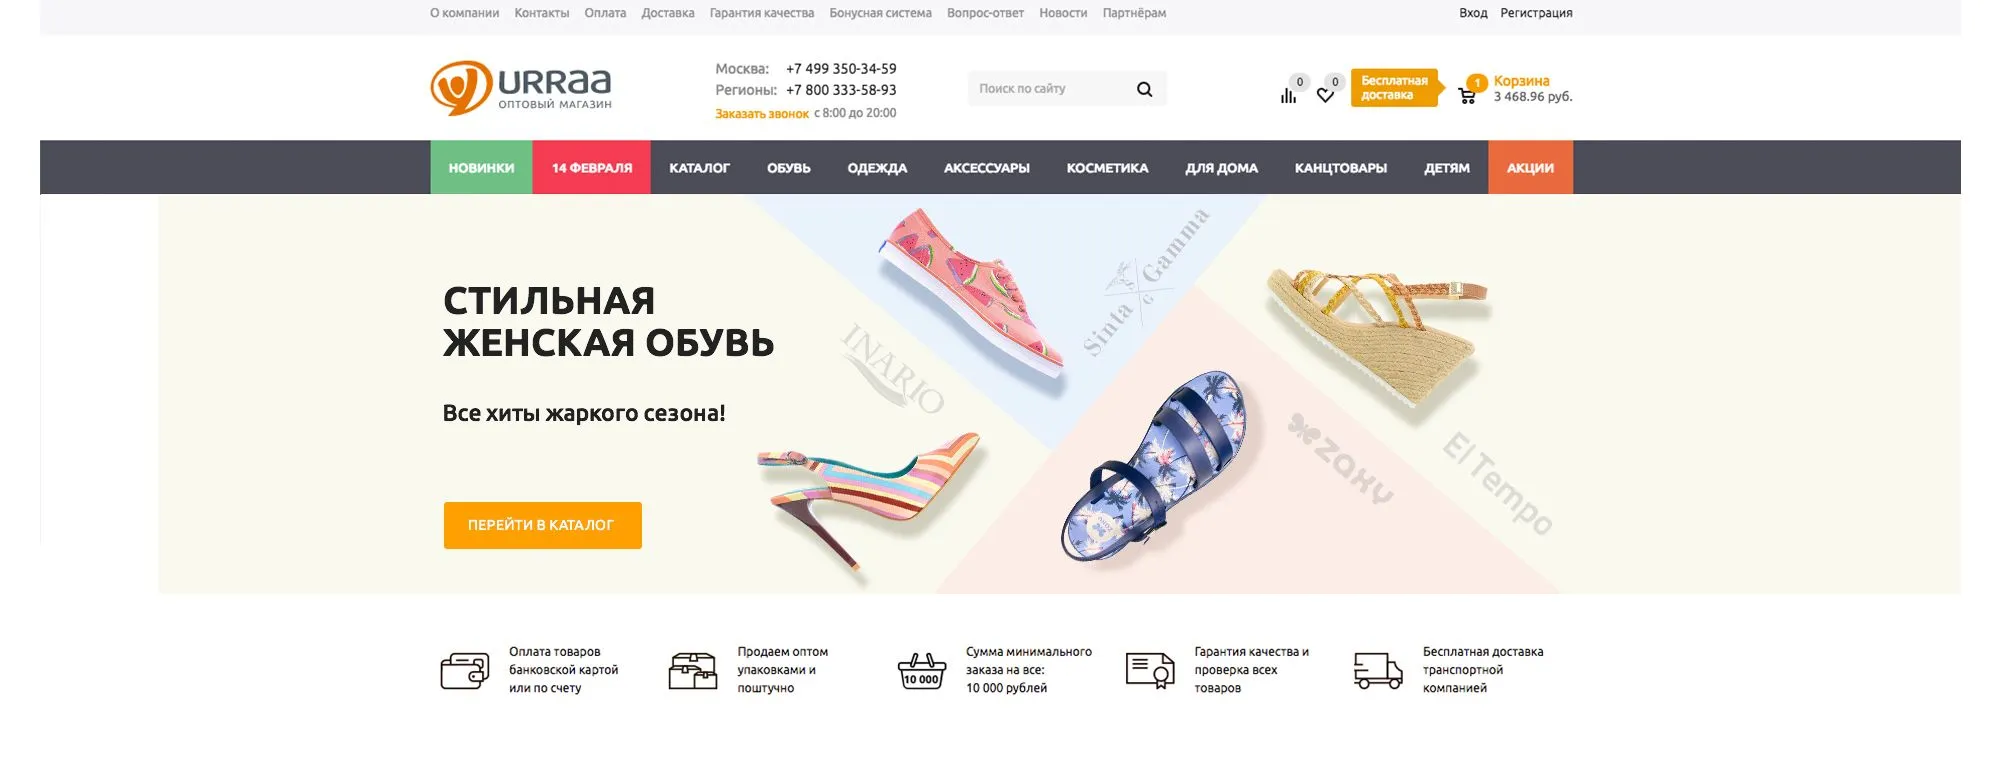Click the URRAA logo
This screenshot has width=2000, height=771.
coord(521,88)
